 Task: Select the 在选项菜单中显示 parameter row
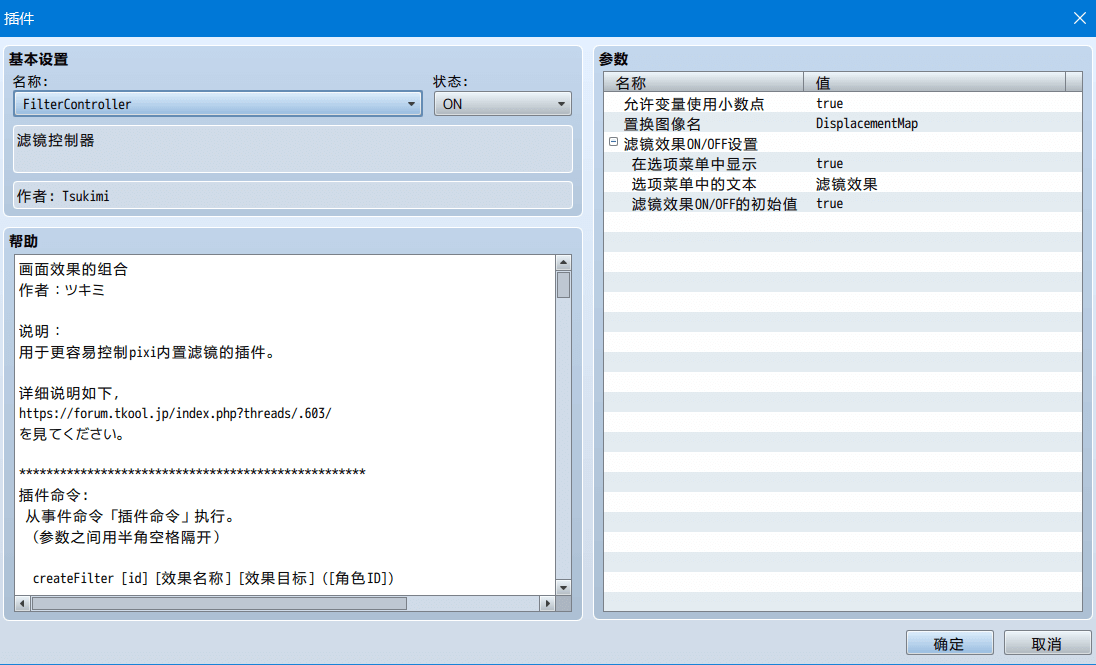coord(842,164)
